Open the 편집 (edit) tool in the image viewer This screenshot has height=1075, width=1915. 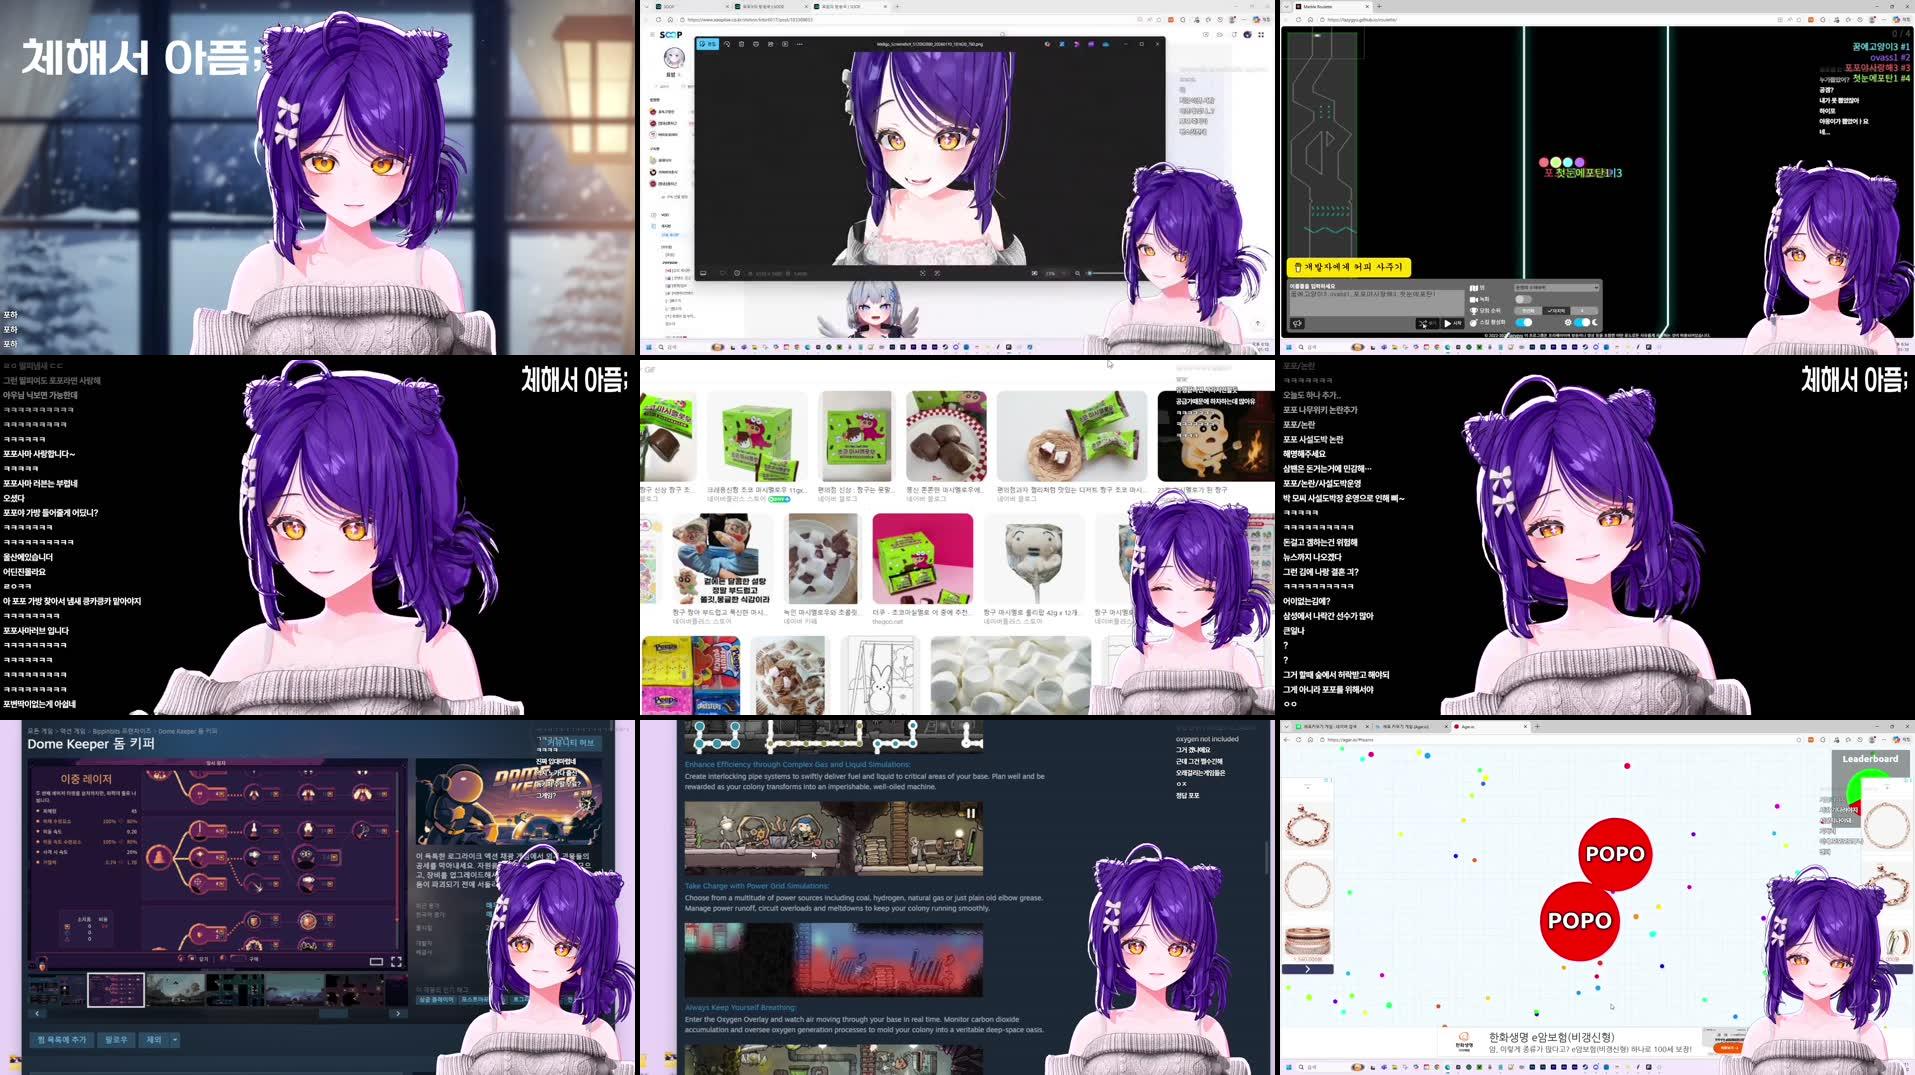[708, 44]
